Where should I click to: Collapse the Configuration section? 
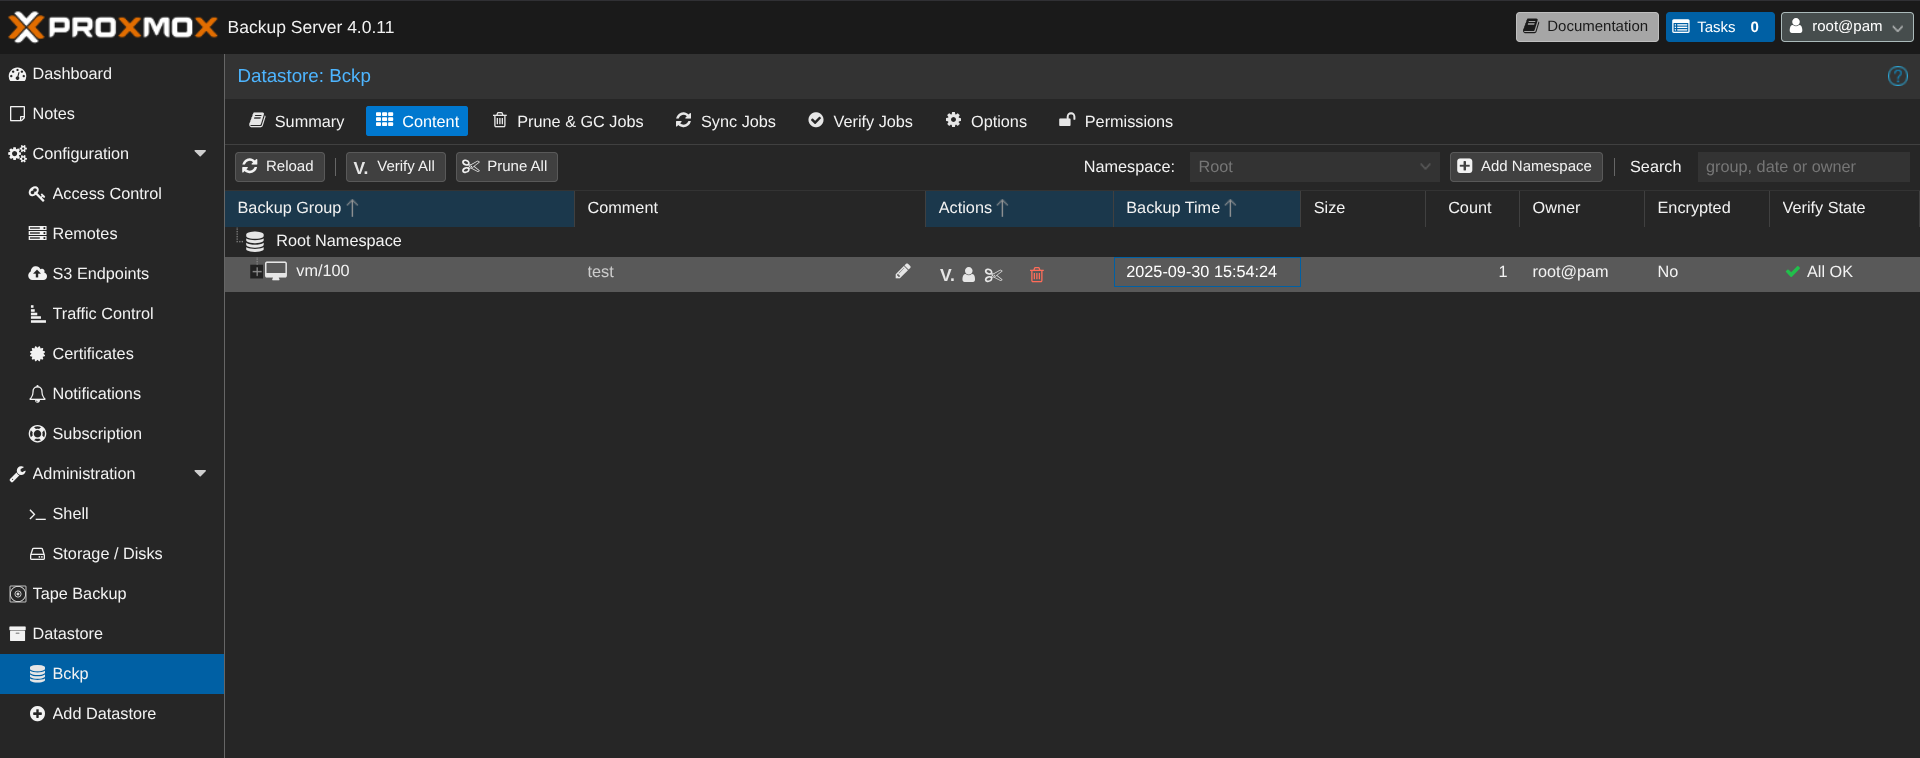200,154
